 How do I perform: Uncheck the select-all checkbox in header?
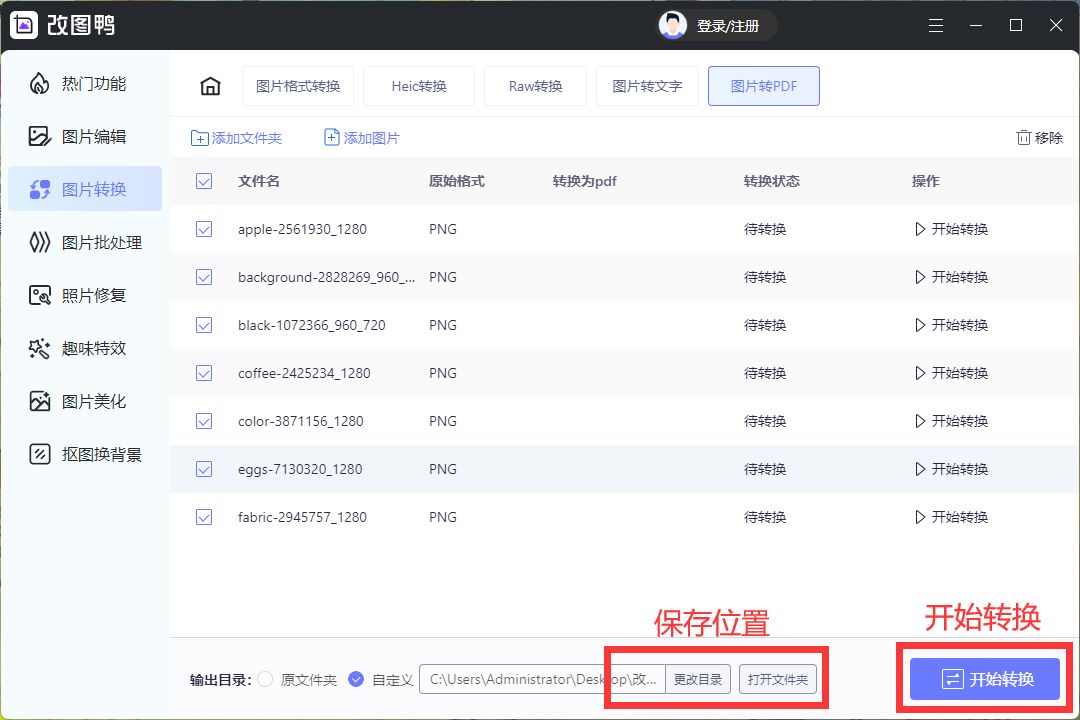tap(204, 181)
